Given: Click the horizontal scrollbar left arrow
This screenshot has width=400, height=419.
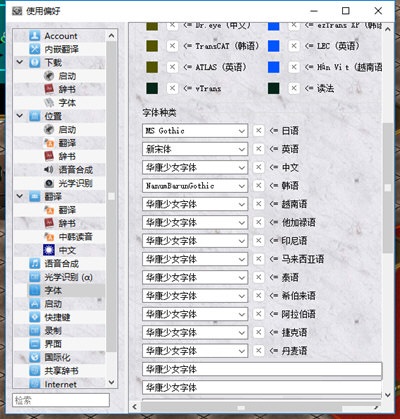Looking at the screenshot, I should pyautogui.click(x=135, y=407).
